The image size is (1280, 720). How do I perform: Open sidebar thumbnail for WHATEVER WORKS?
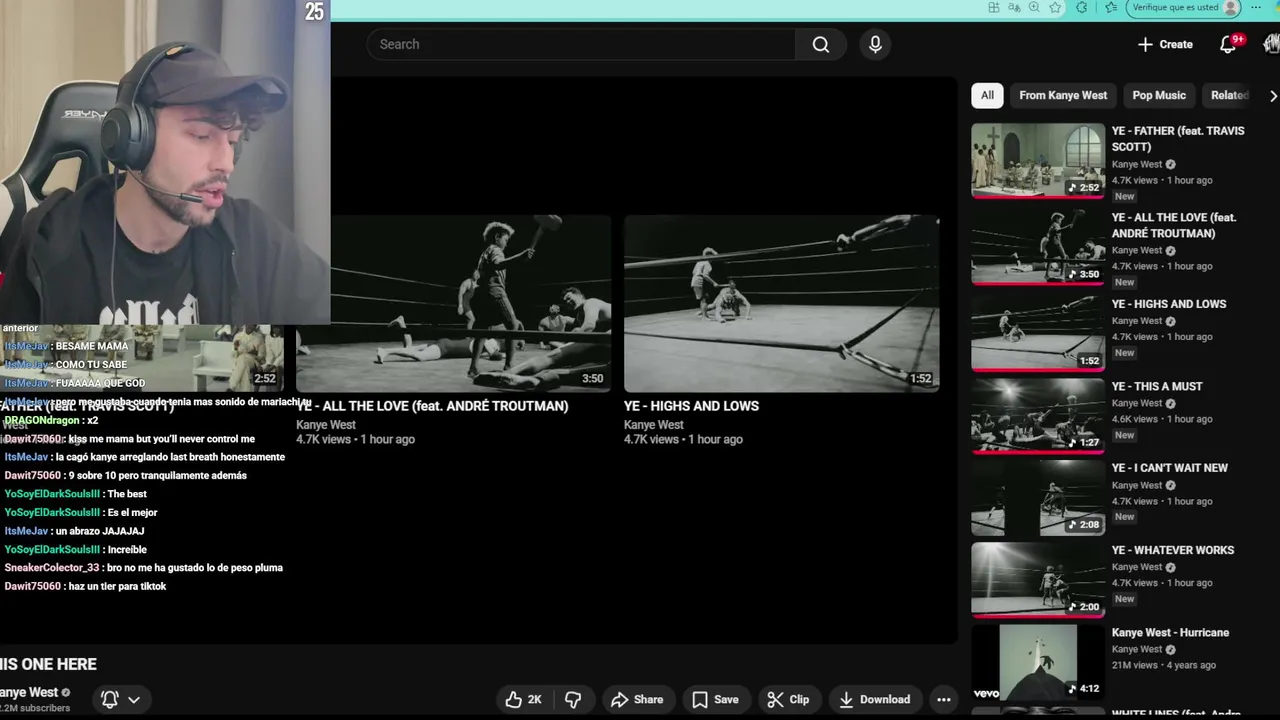tap(1038, 580)
